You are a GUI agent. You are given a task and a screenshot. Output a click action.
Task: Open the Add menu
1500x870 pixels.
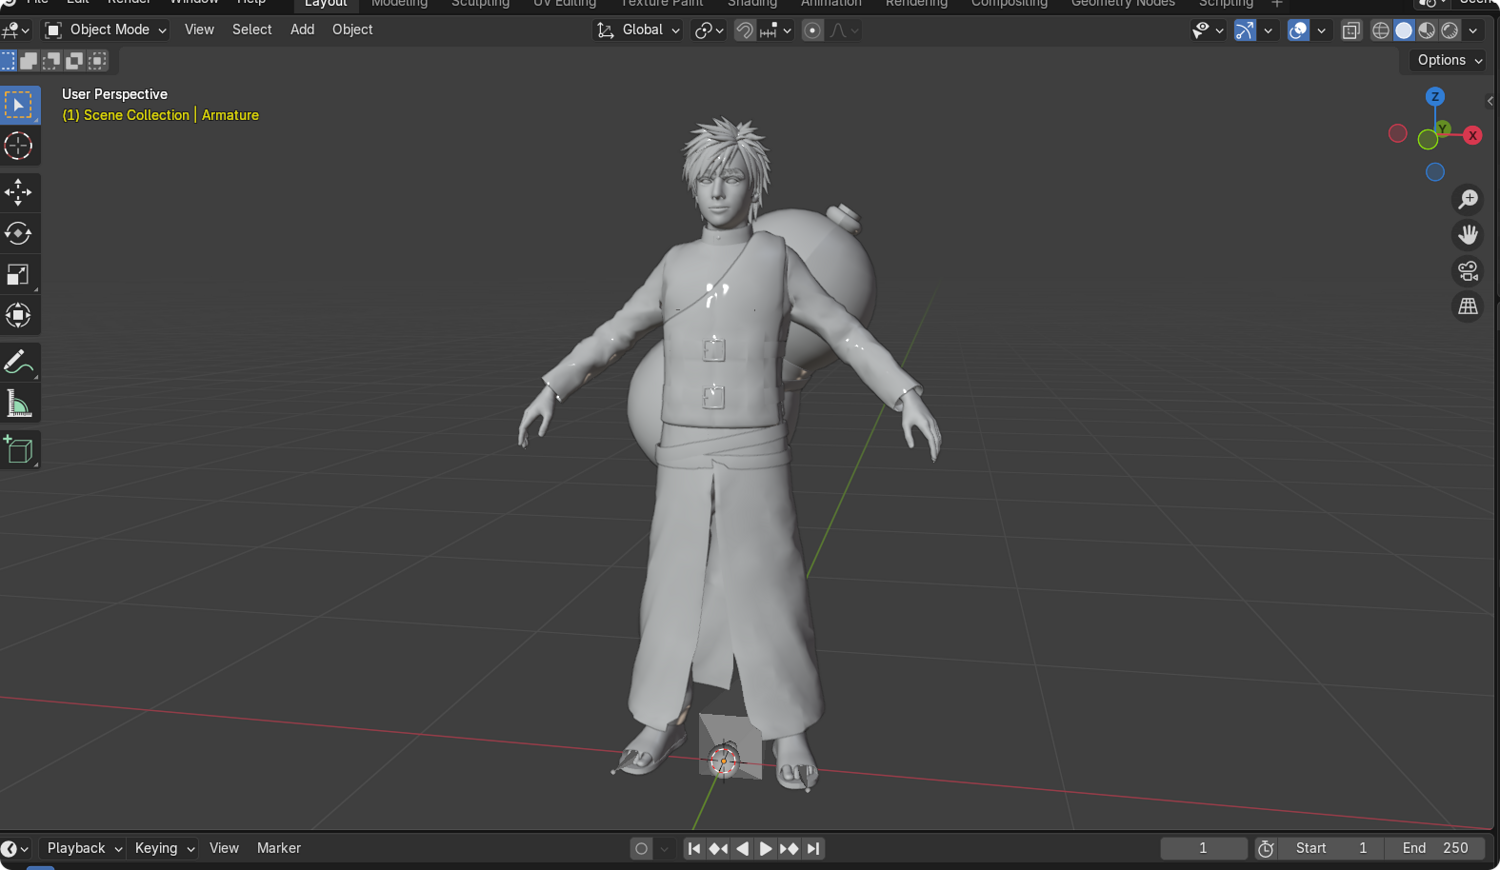[x=302, y=30]
